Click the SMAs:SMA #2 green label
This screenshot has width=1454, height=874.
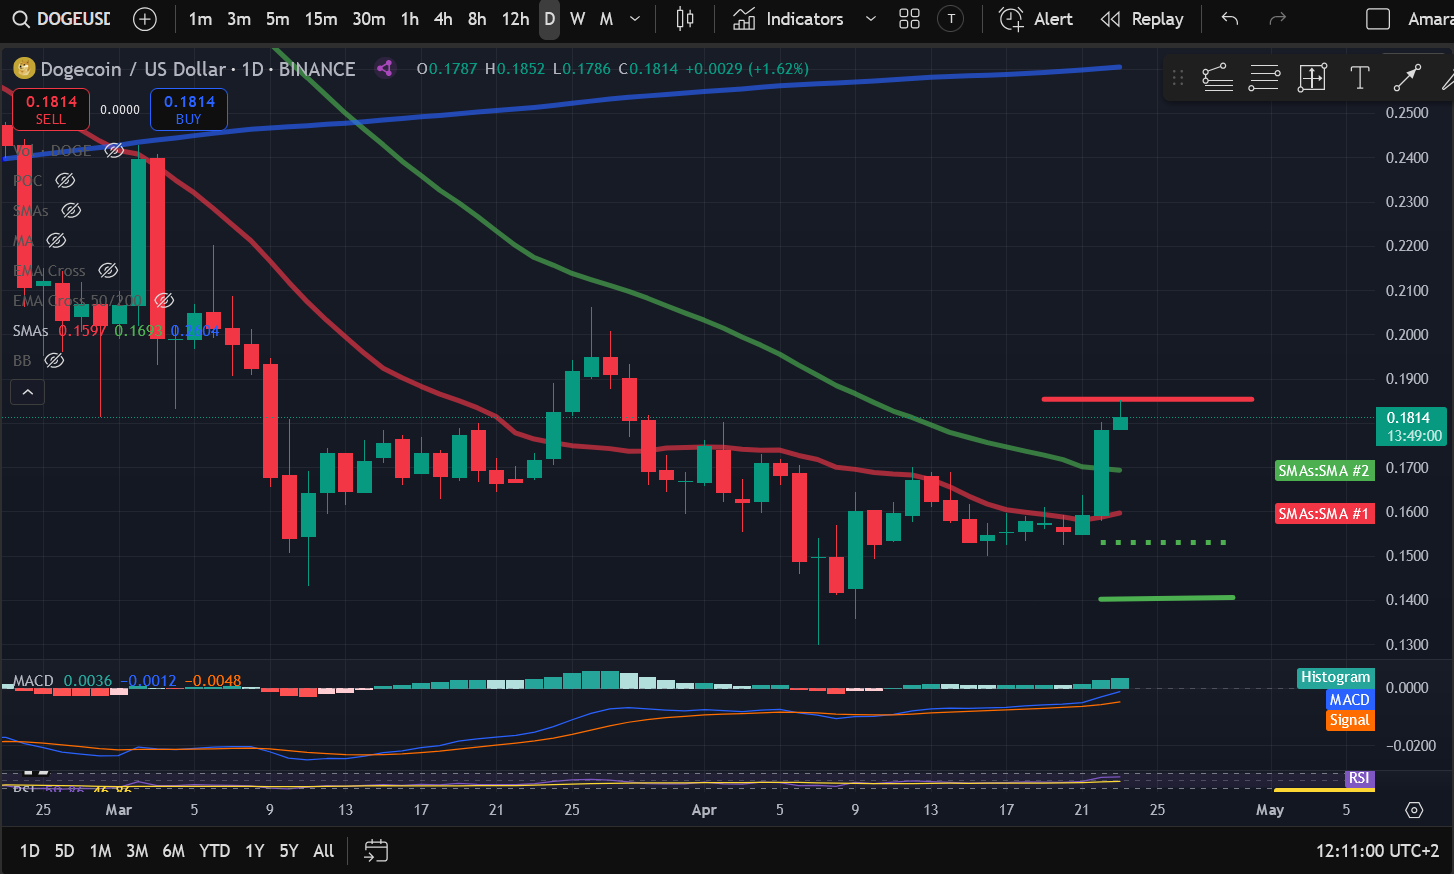point(1324,470)
